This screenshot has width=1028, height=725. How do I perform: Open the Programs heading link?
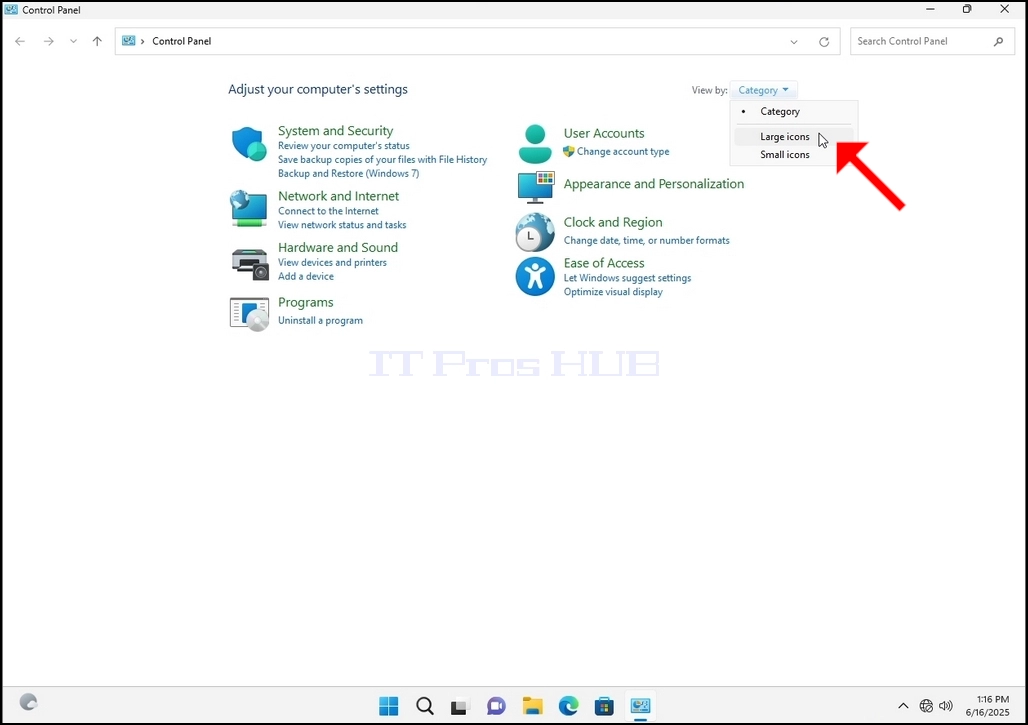306,302
